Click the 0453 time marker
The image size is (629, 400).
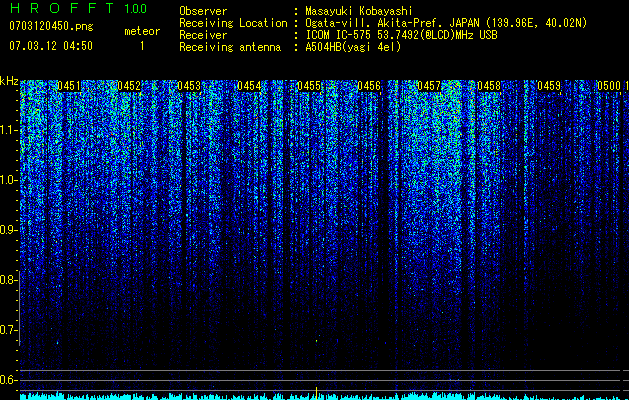(189, 86)
